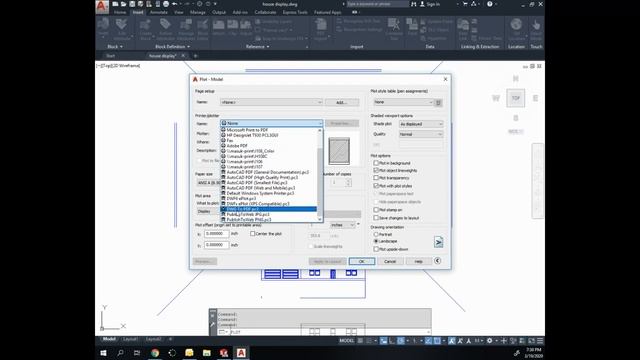Open the Quality dropdown
640x360 pixels.
tap(421, 134)
